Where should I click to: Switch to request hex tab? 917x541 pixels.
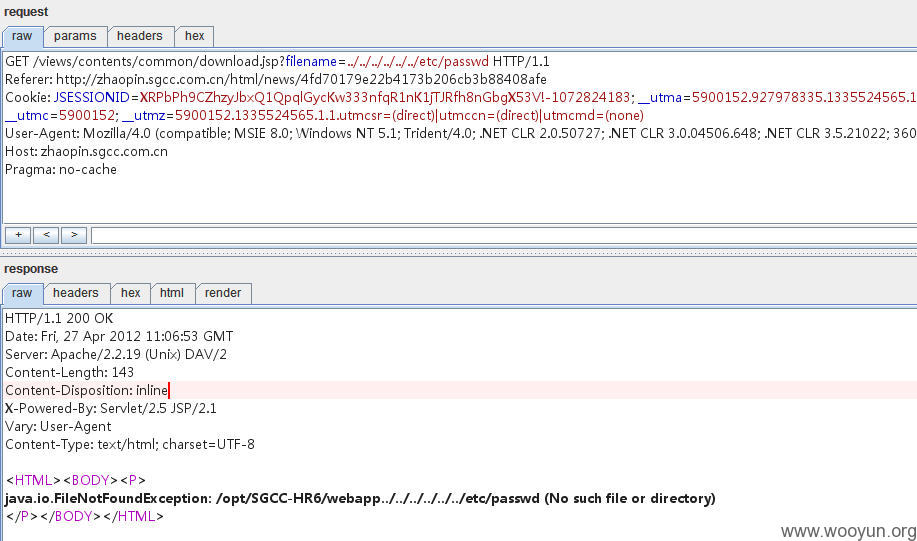pyautogui.click(x=195, y=36)
